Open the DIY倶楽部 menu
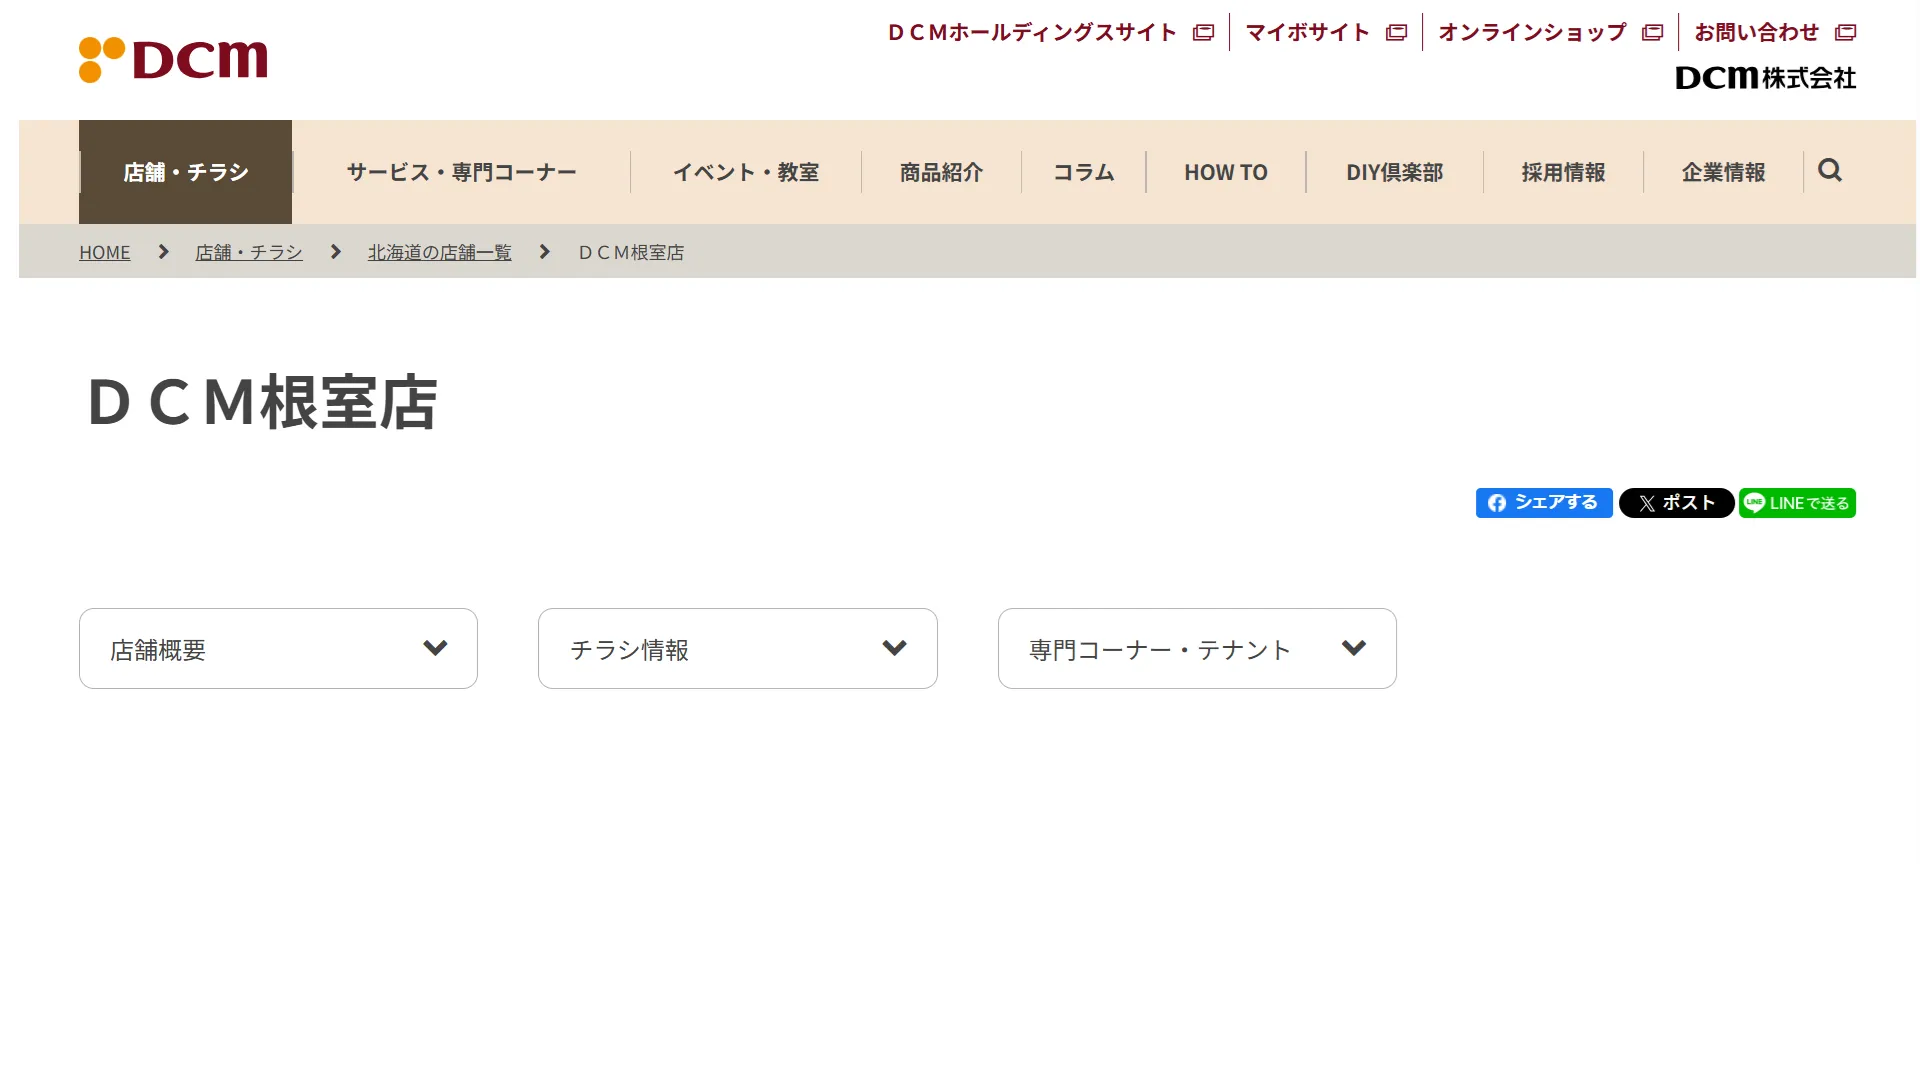The image size is (1920, 1080). pos(1395,172)
